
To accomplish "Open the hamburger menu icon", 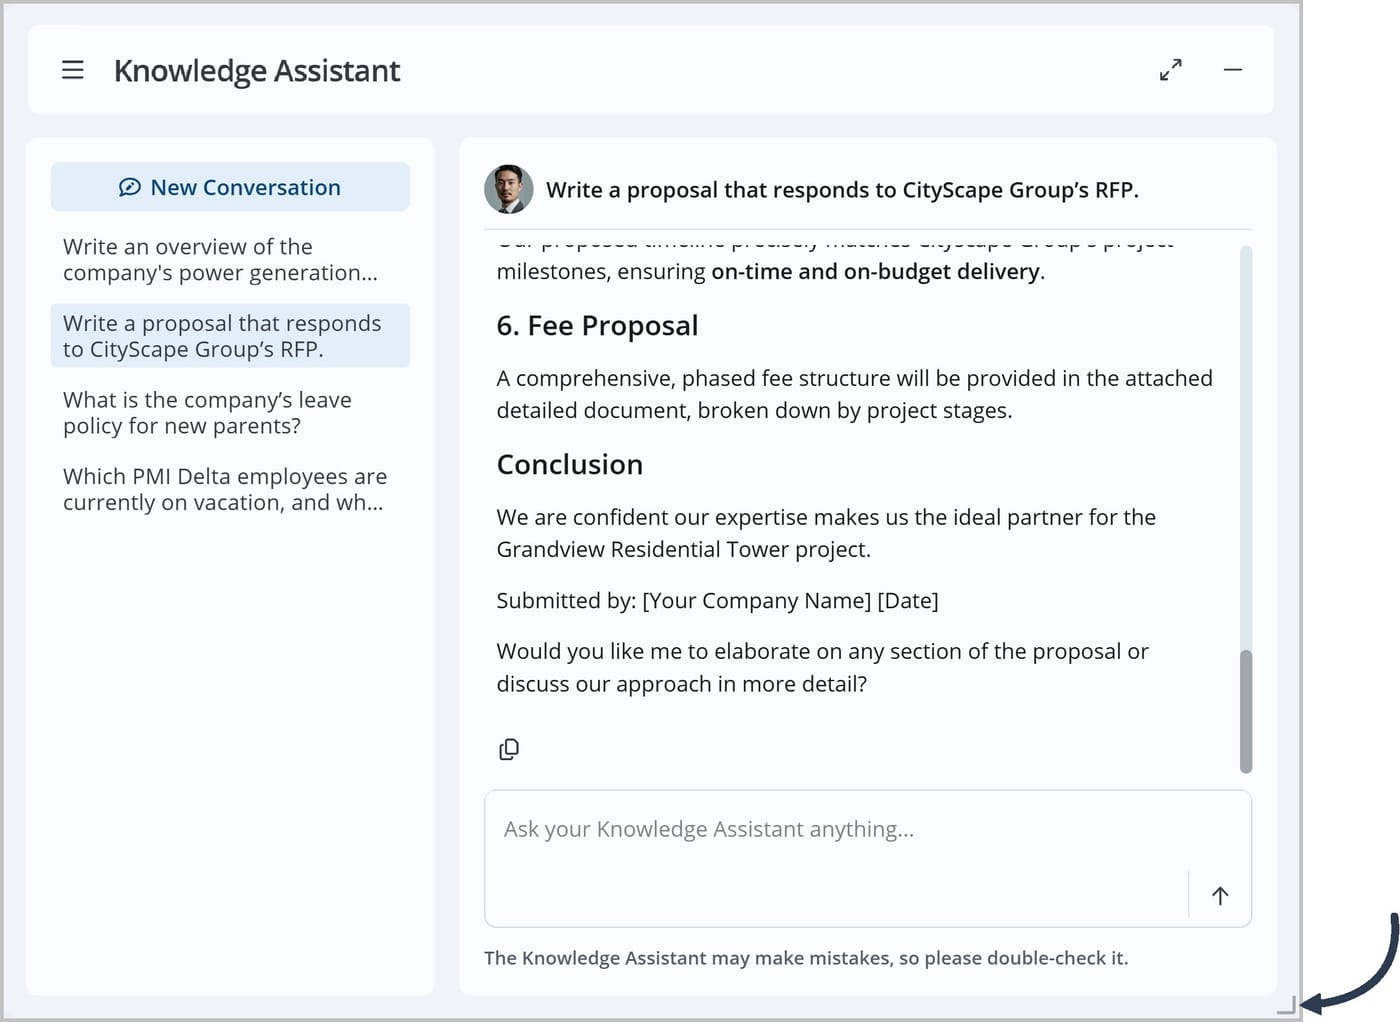I will click(73, 70).
